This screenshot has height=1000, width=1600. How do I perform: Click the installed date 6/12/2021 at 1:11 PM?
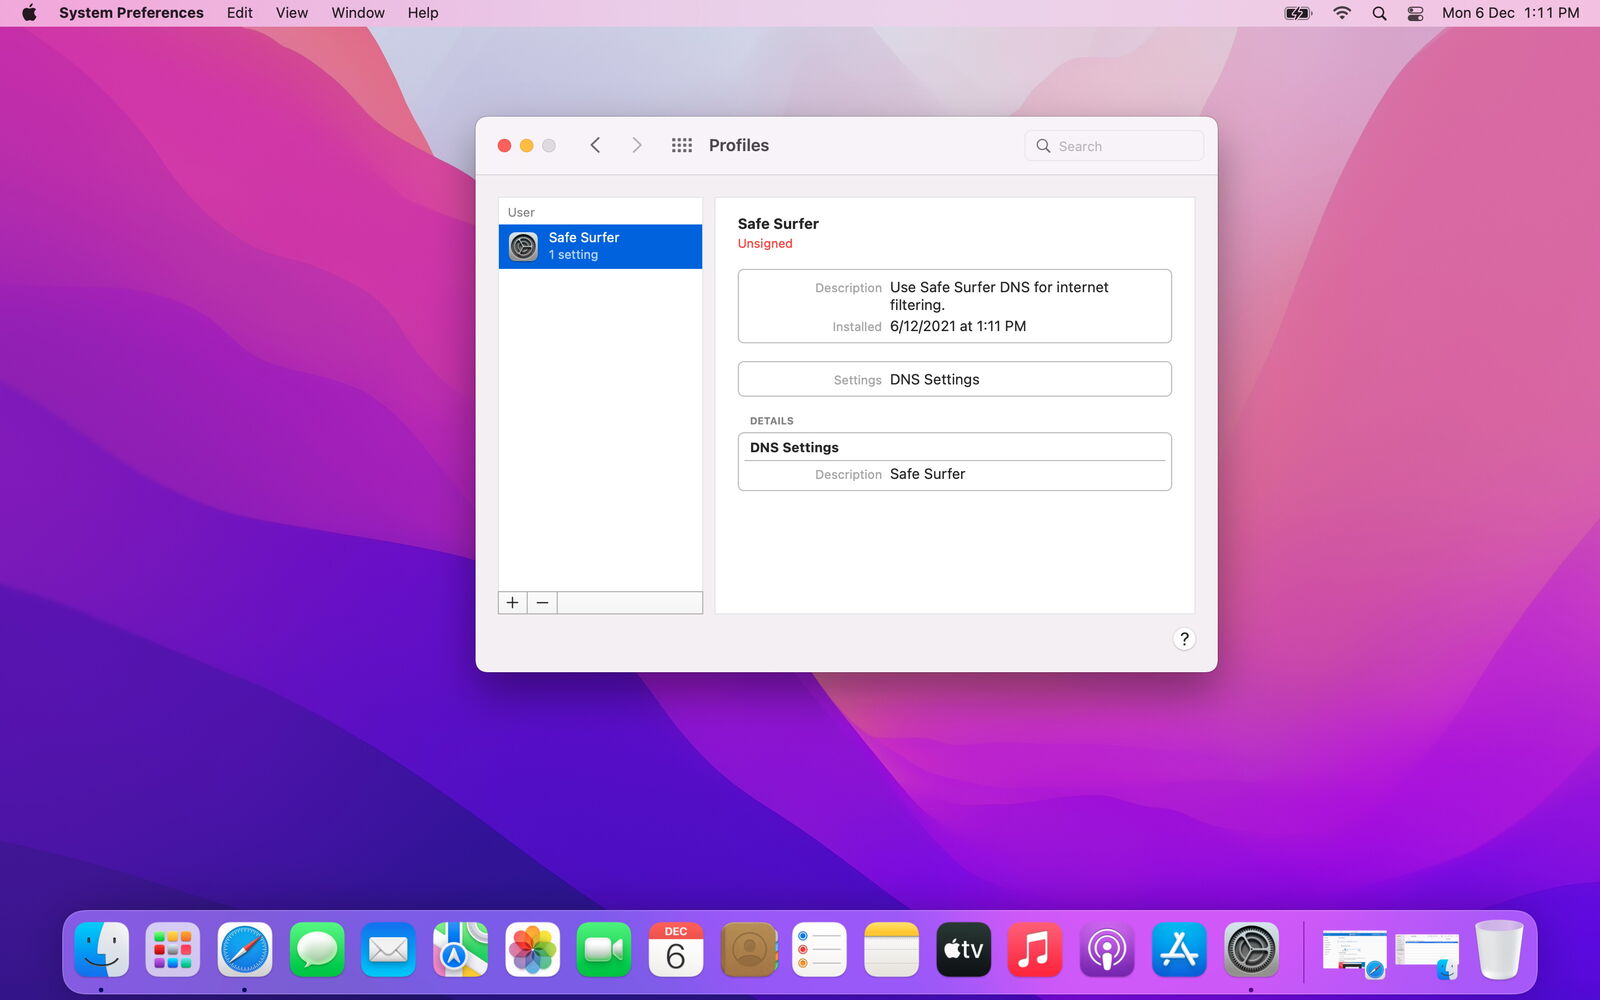(958, 326)
